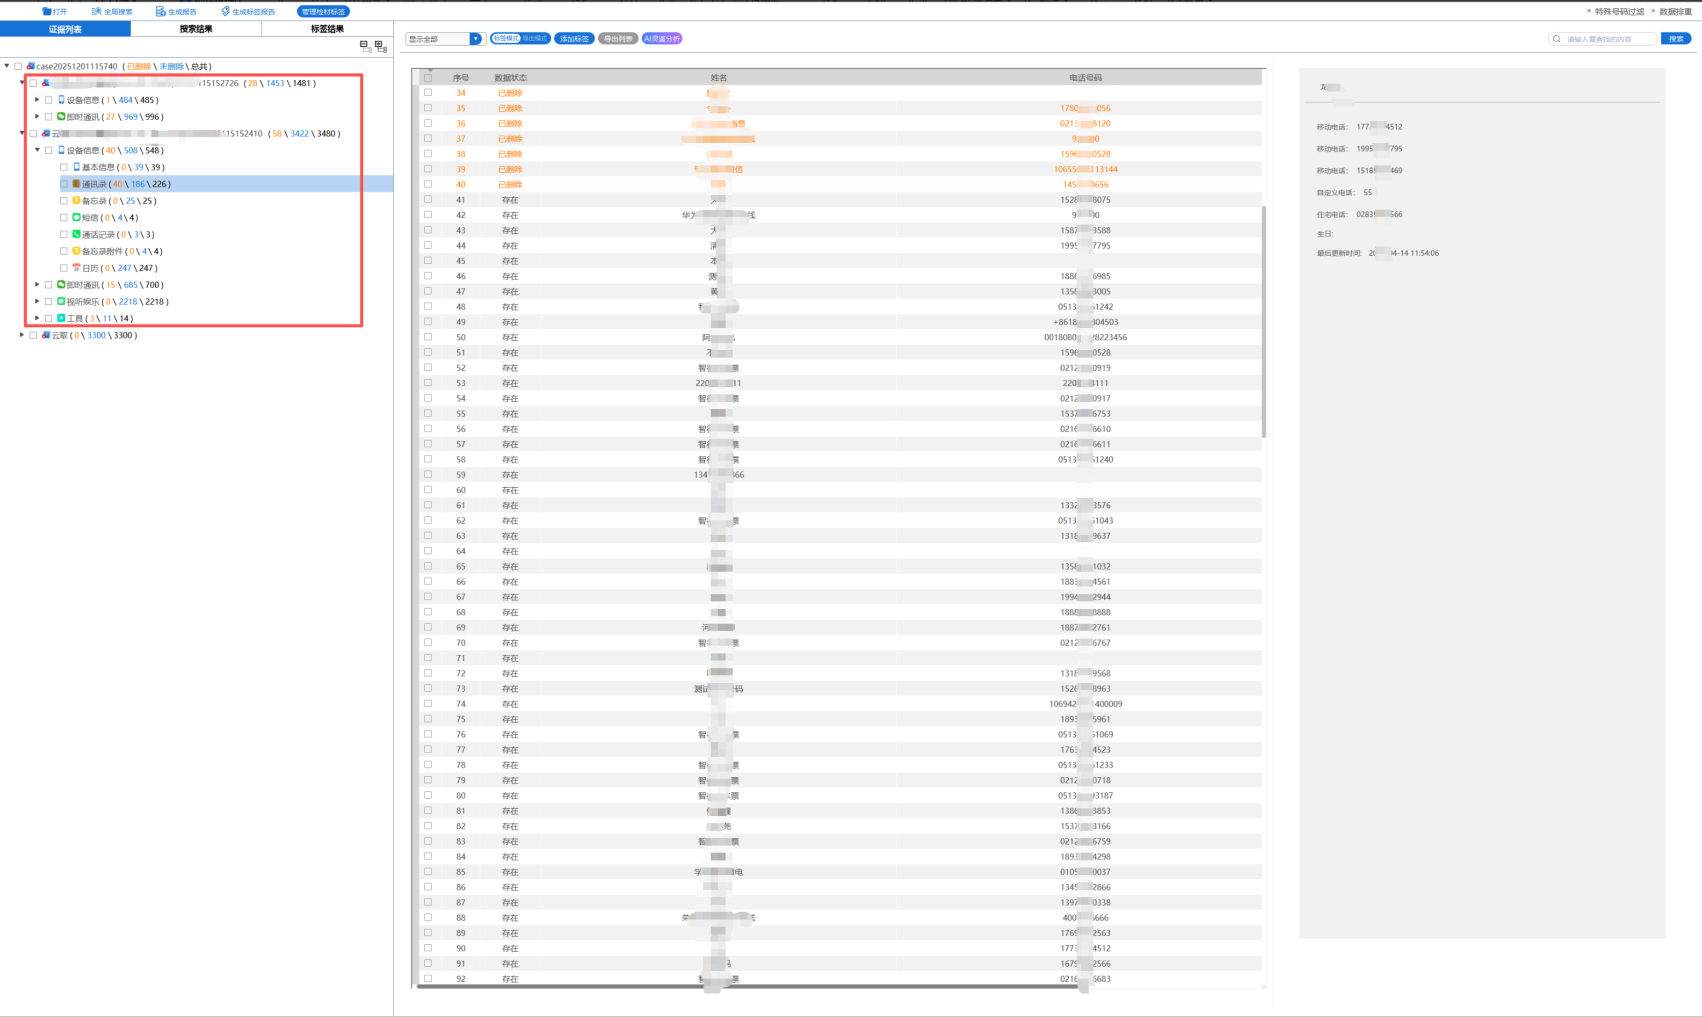
Task: Click the 生成标签报告 tag report icon
Action: click(x=226, y=12)
